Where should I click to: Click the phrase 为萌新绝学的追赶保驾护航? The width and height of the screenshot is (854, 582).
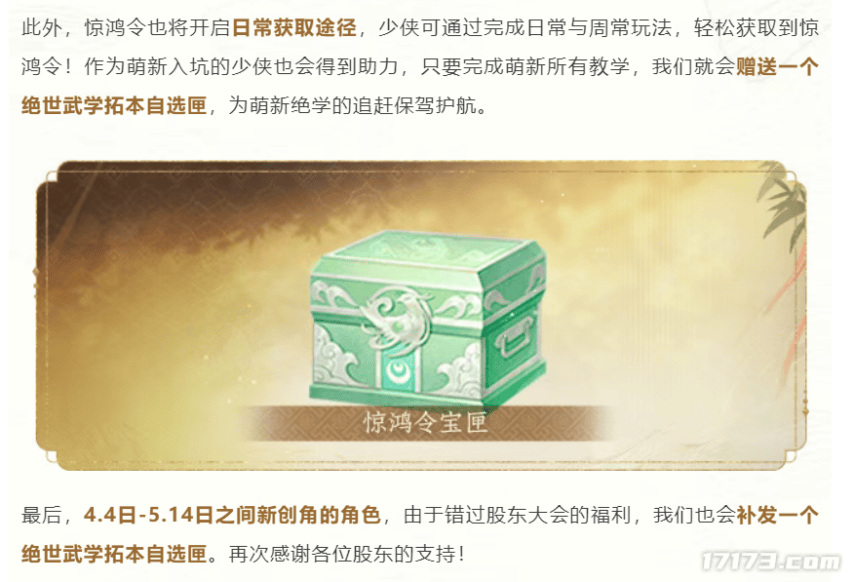(352, 106)
